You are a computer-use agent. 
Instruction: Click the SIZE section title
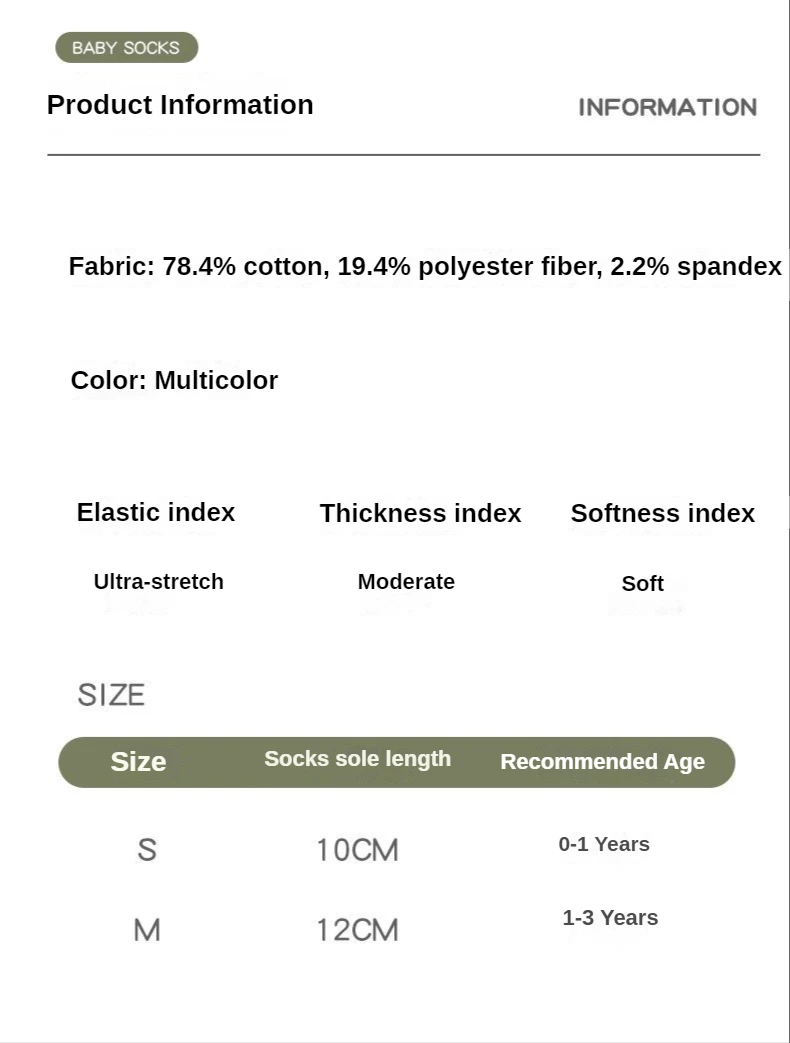(x=111, y=695)
